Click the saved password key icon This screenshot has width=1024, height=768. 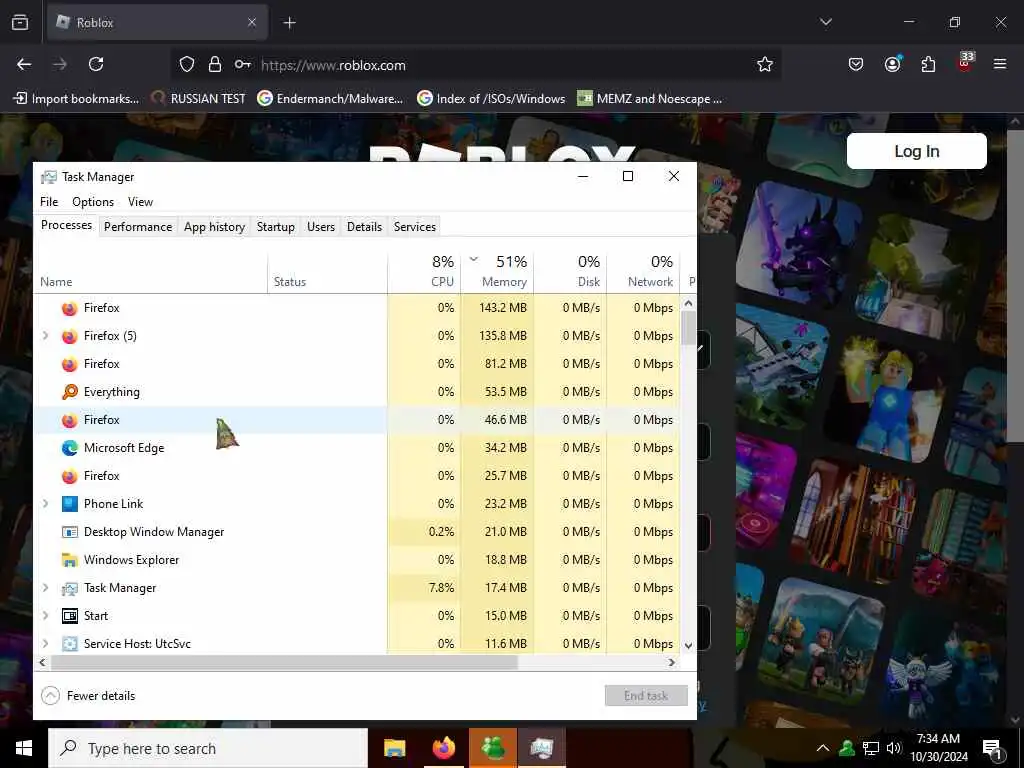tap(243, 65)
